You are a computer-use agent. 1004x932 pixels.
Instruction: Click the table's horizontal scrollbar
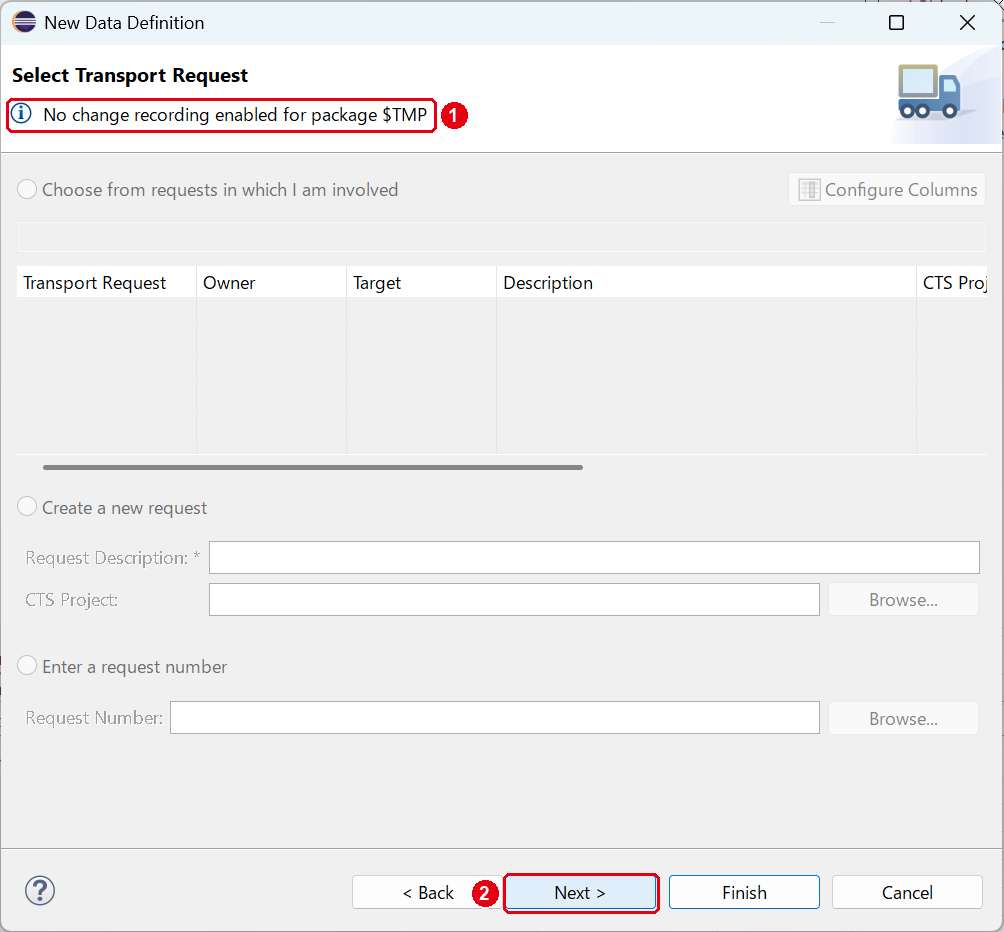[313, 467]
